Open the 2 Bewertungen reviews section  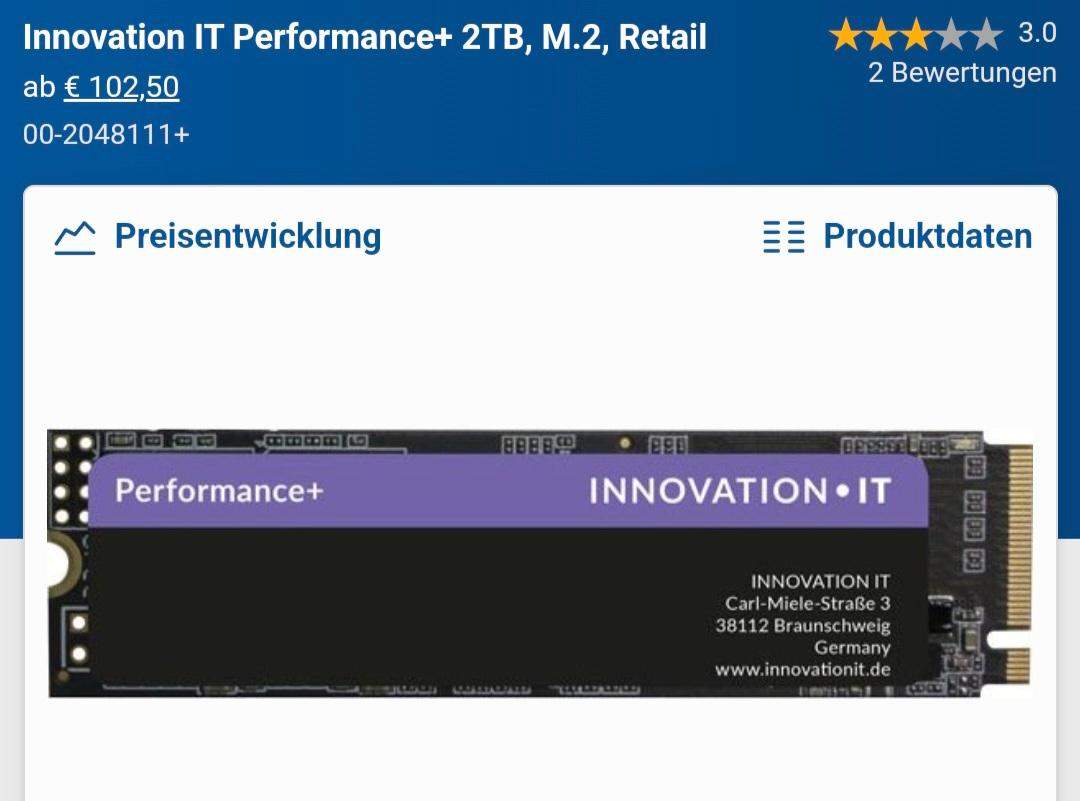tap(961, 74)
